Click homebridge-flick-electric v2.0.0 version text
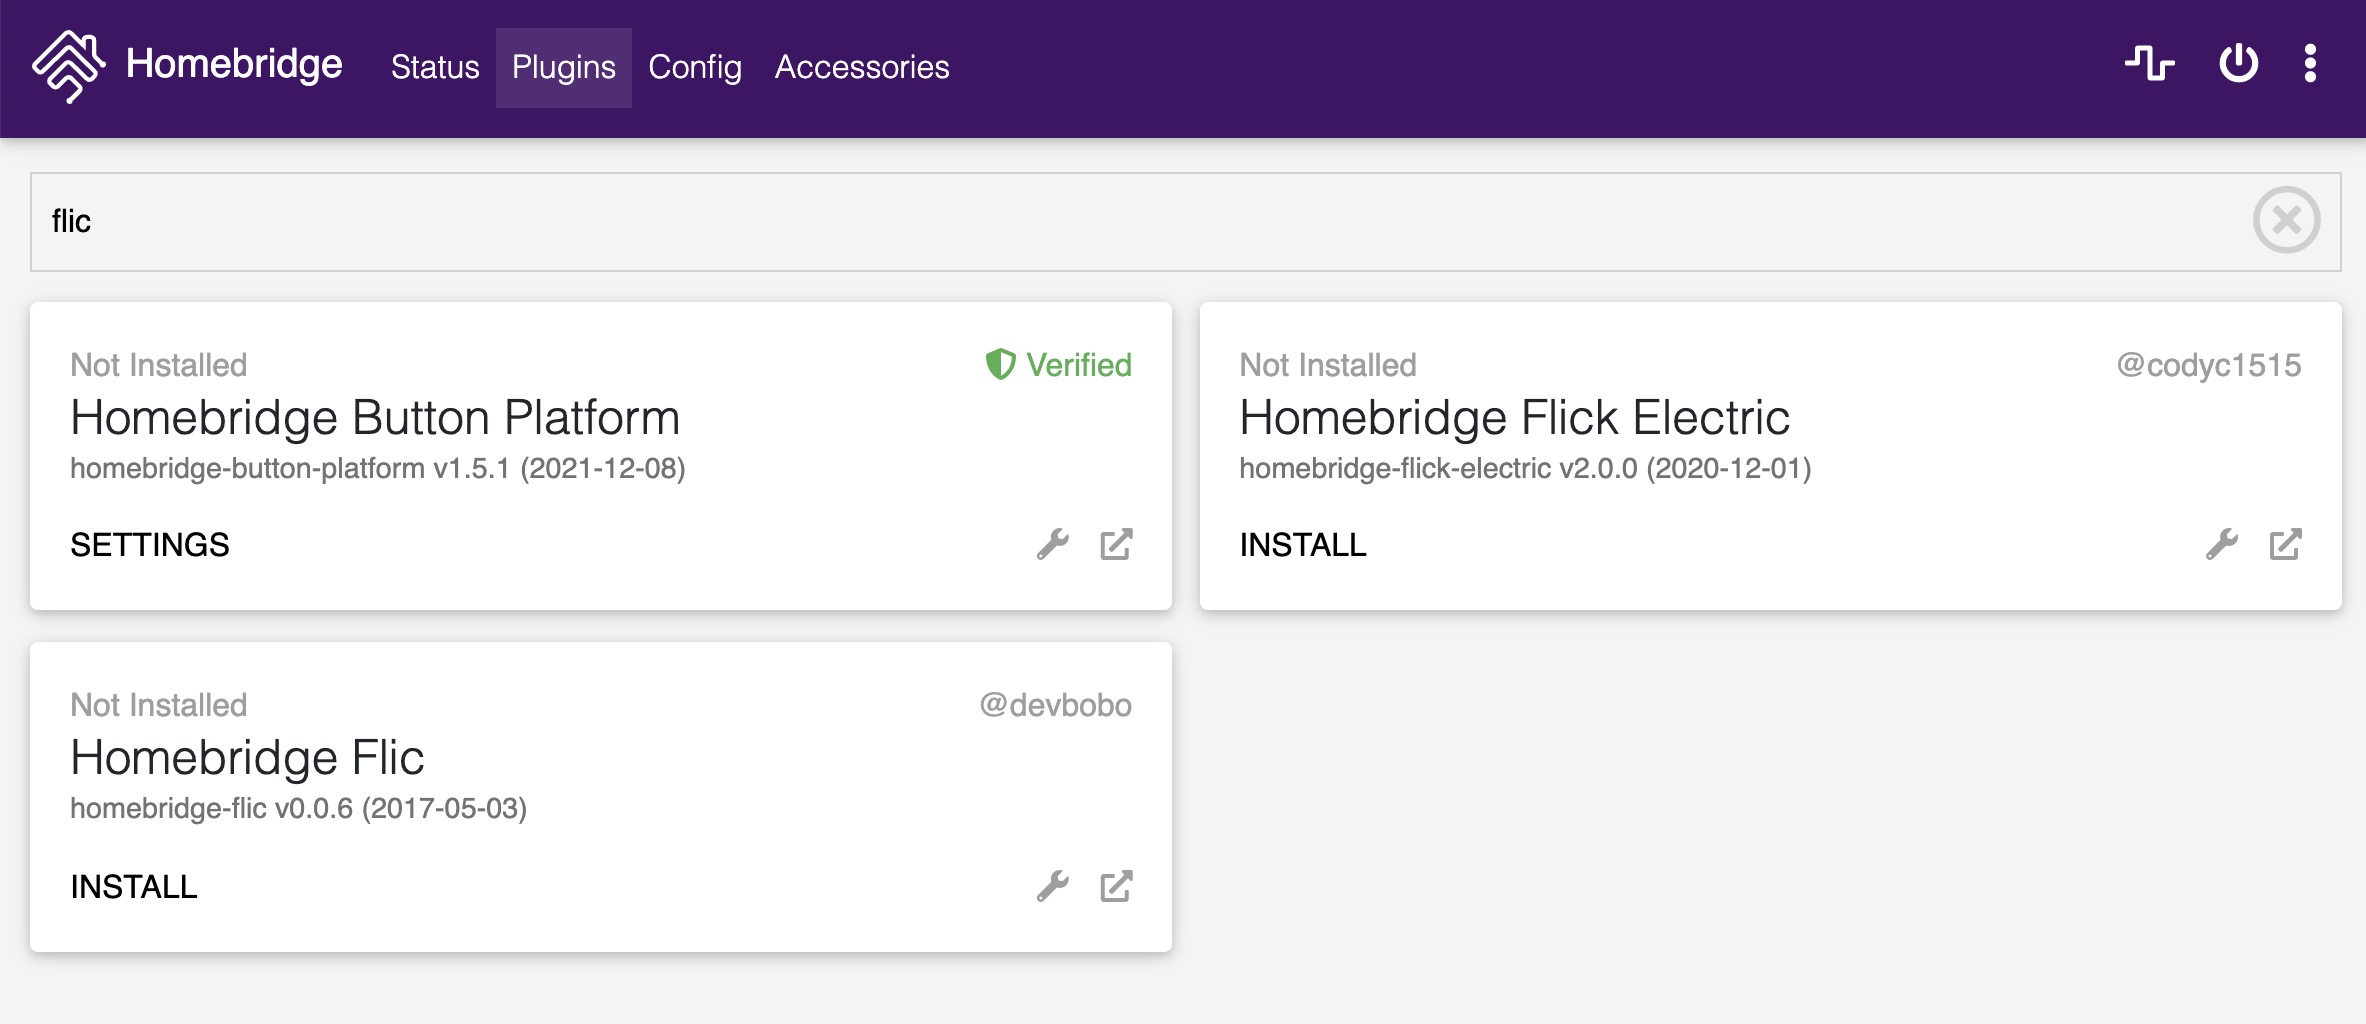 click(x=1526, y=468)
